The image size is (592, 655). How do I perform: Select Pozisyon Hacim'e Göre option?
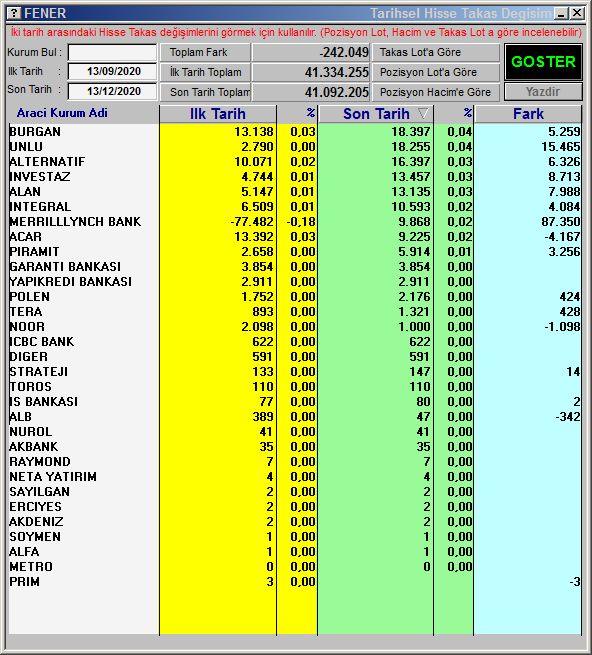436,92
